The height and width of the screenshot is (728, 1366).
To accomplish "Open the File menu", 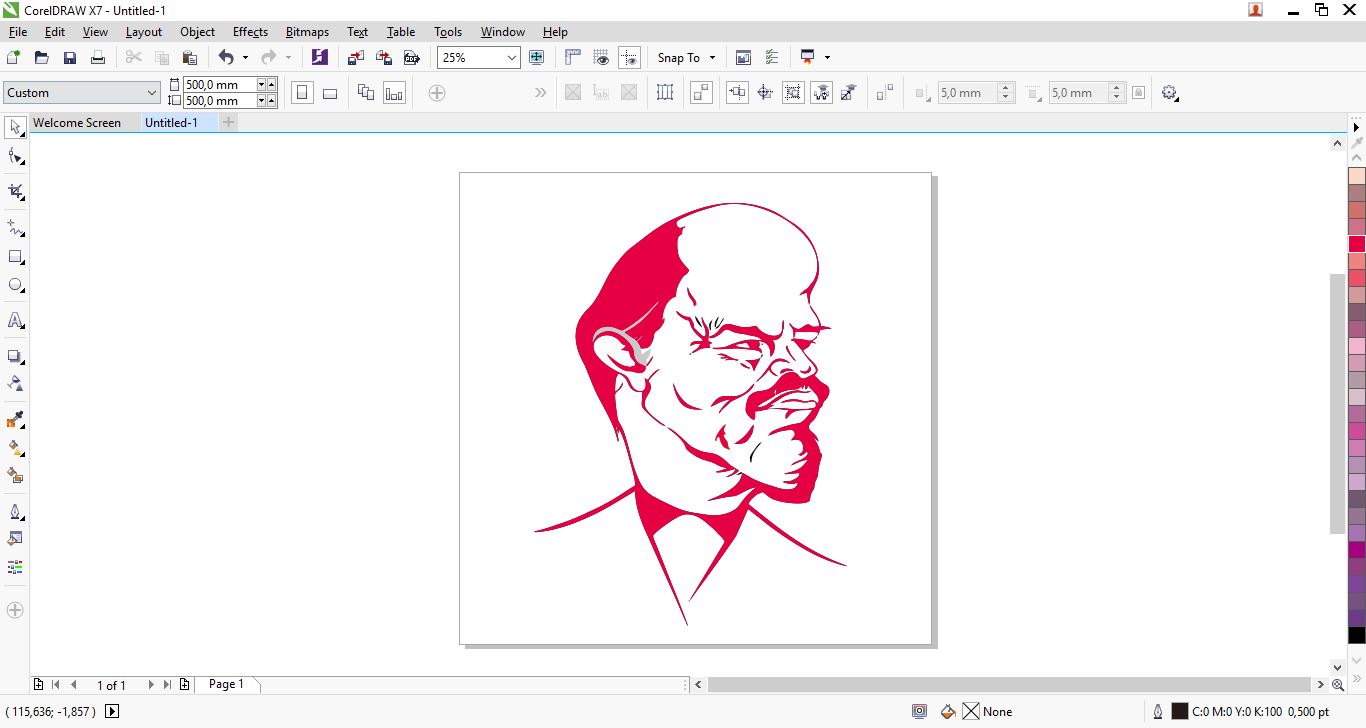I will pyautogui.click(x=17, y=32).
